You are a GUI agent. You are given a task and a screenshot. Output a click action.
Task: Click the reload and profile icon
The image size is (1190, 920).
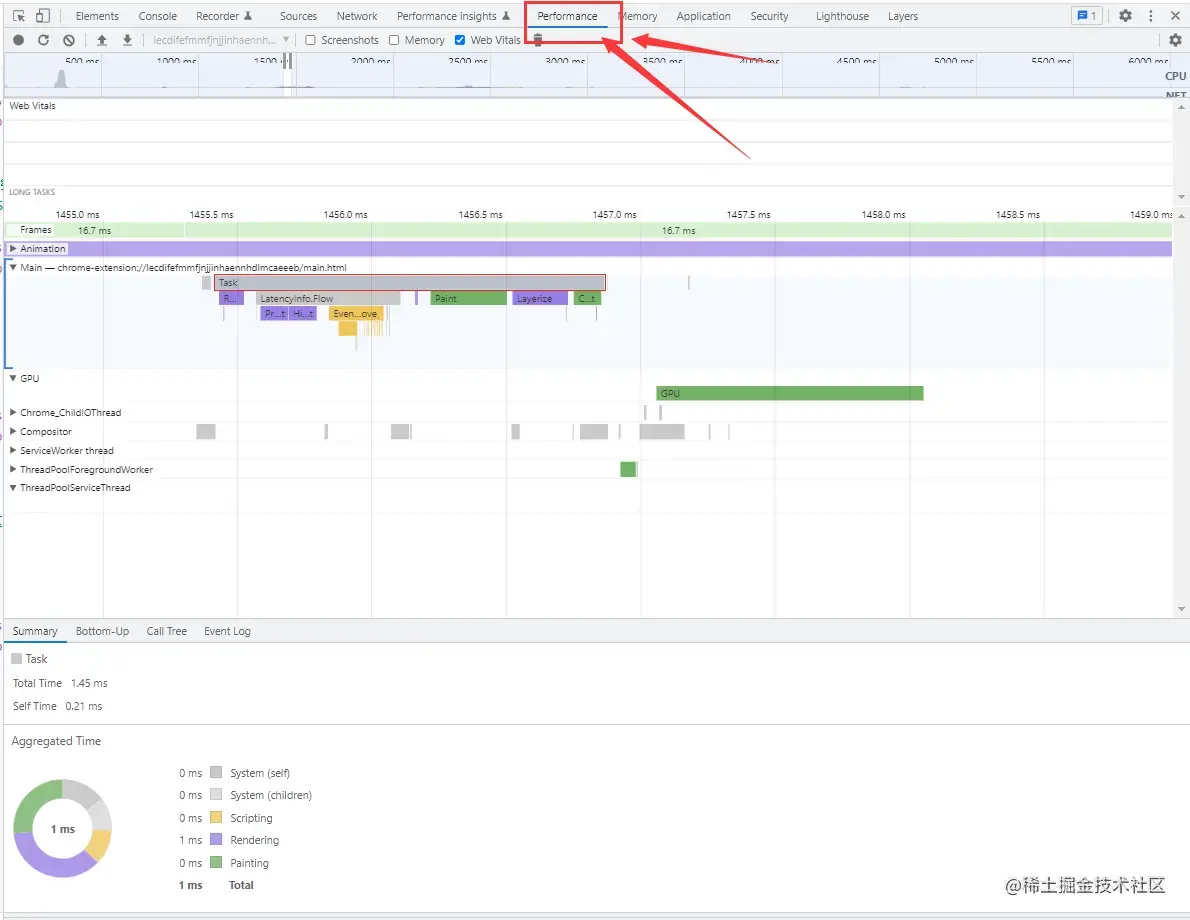[x=43, y=40]
